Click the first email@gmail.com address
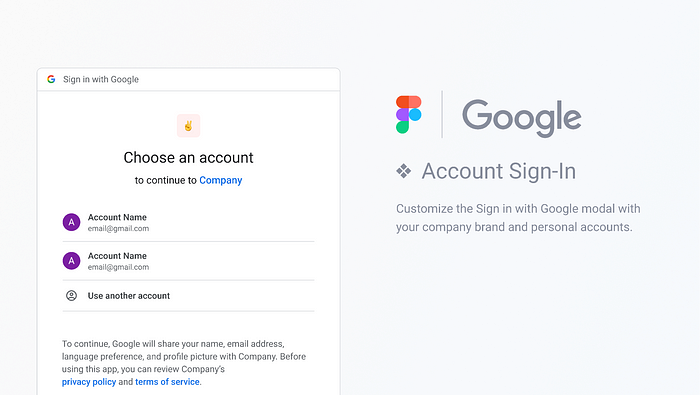The image size is (700, 395). click(x=118, y=229)
